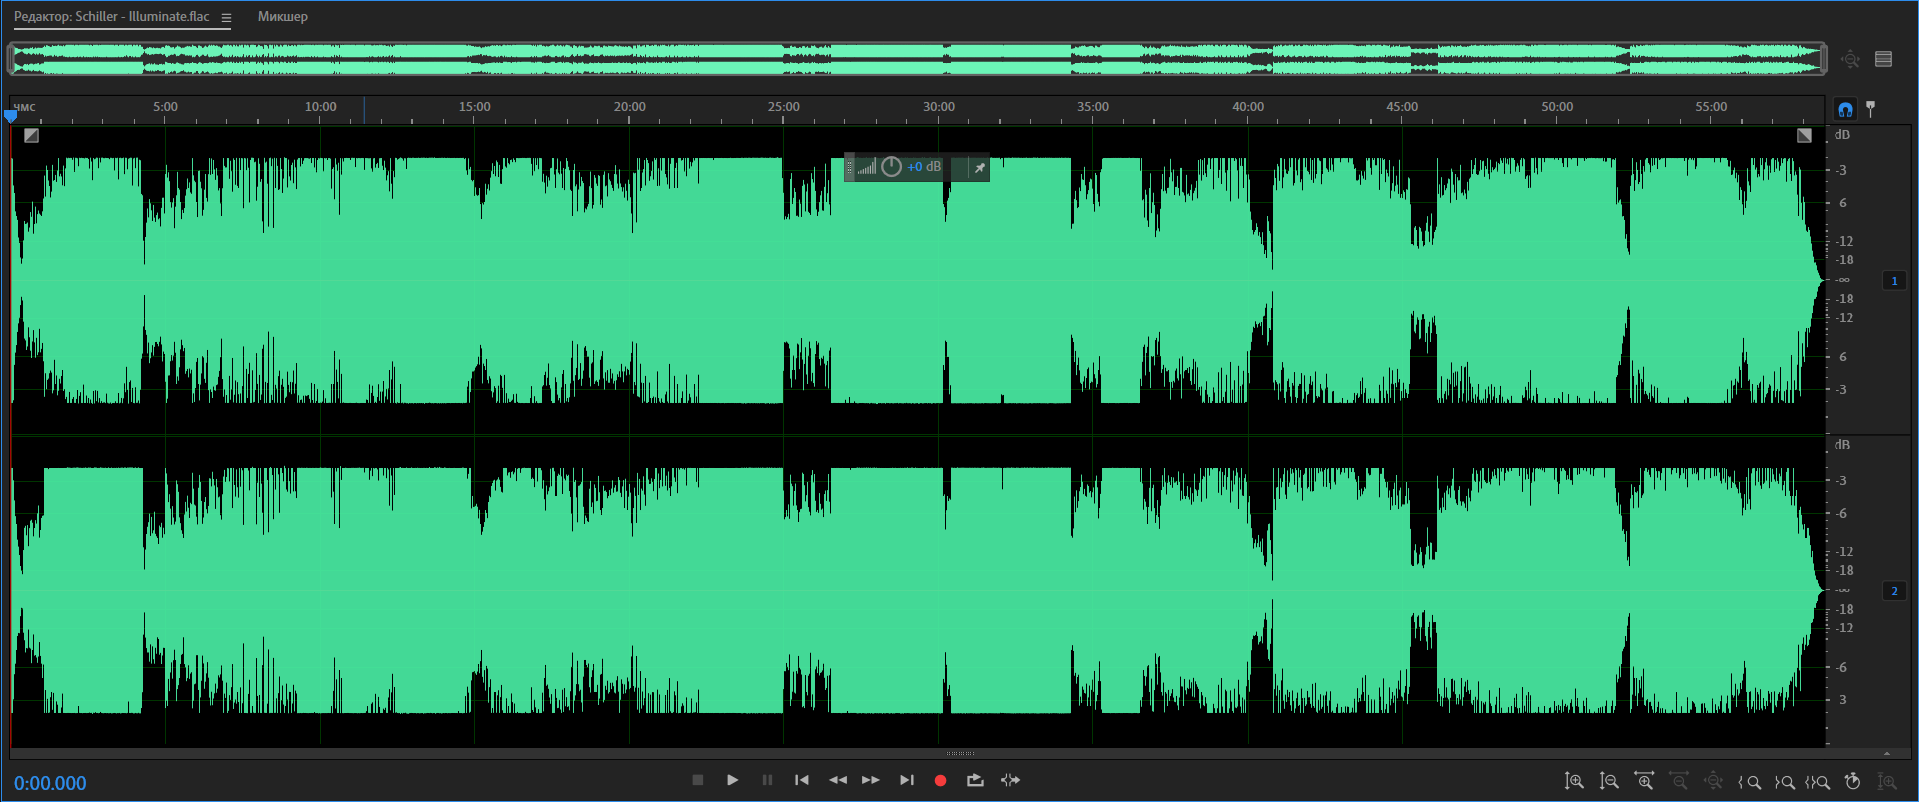The image size is (1919, 802).
Task: Zoom in at selection out-point
Action: 1784,782
